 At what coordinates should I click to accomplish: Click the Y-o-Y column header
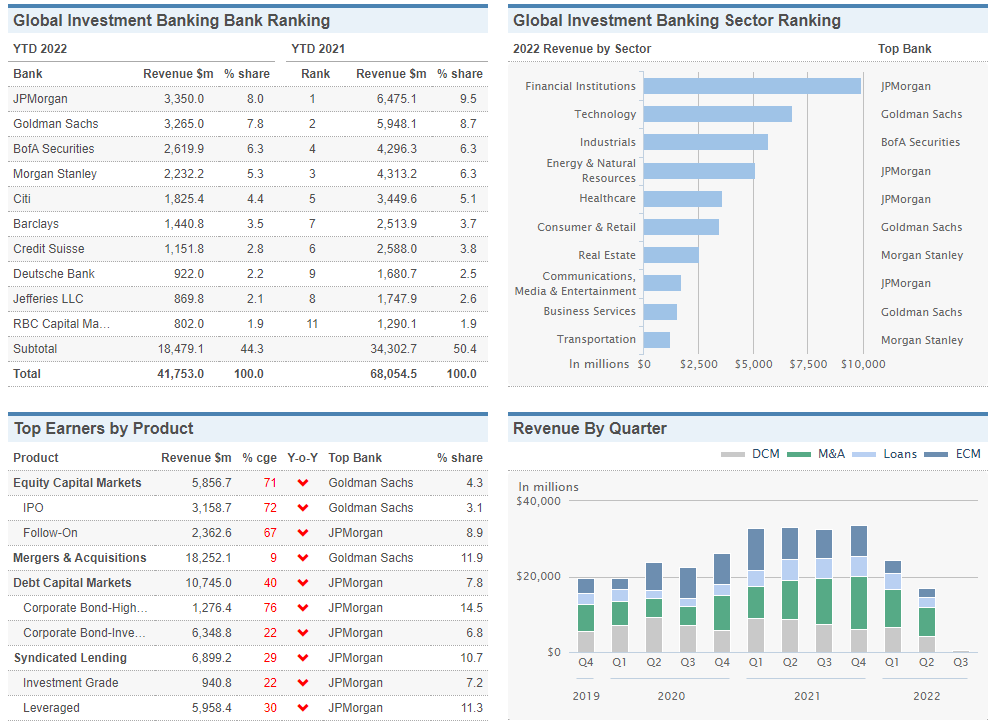click(x=303, y=458)
